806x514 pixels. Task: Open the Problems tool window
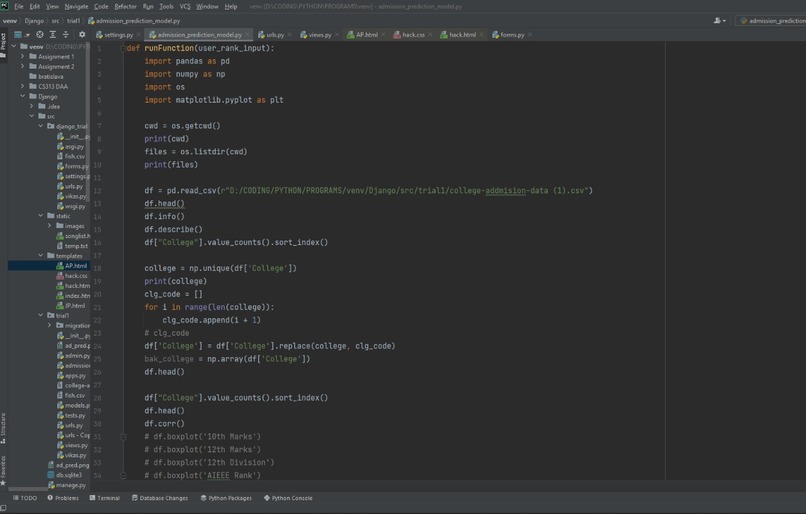(63, 498)
